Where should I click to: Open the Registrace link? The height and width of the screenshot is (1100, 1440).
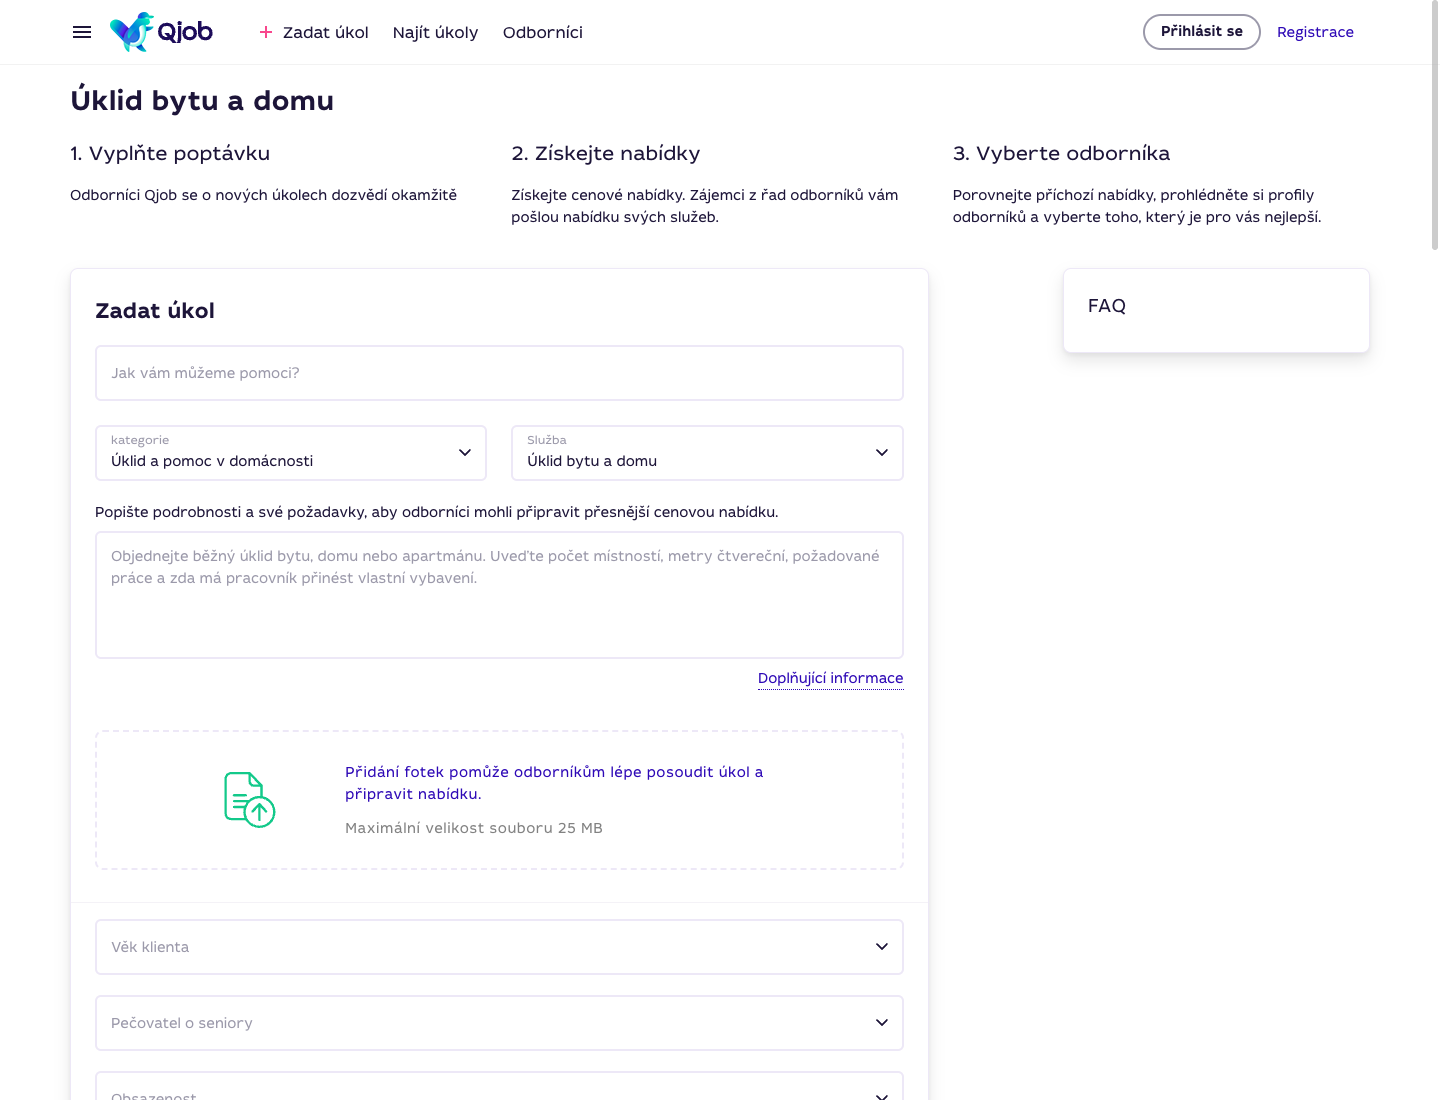pos(1315,32)
